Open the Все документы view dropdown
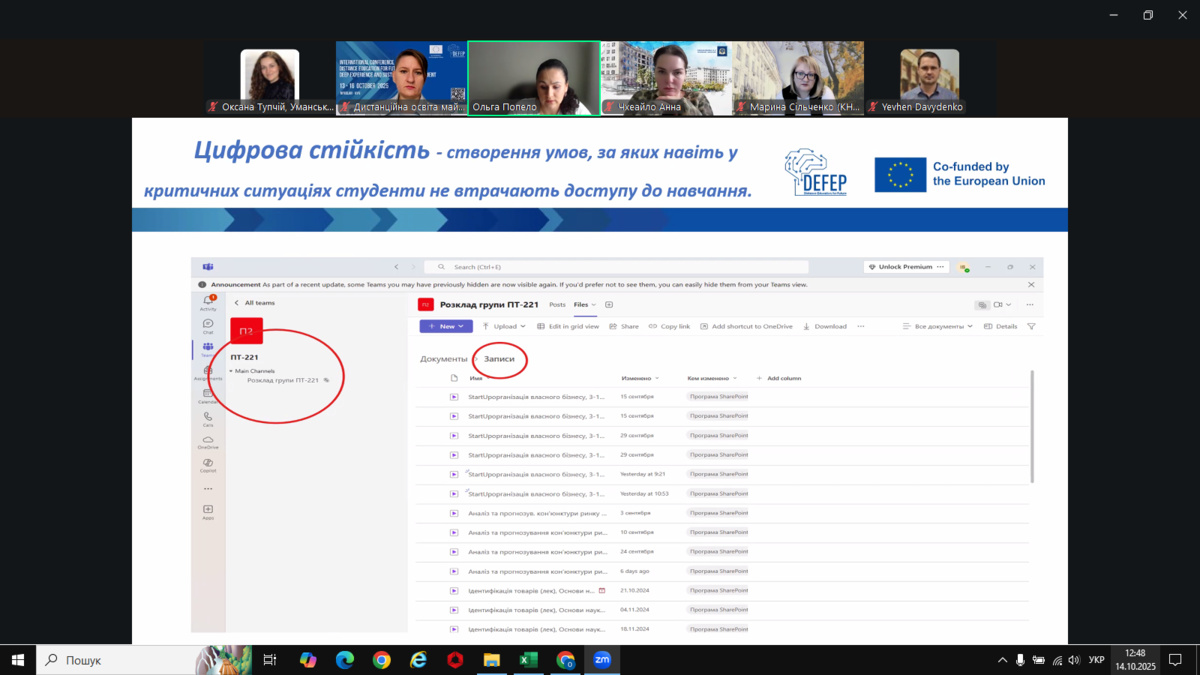Image resolution: width=1200 pixels, height=675 pixels. click(937, 326)
